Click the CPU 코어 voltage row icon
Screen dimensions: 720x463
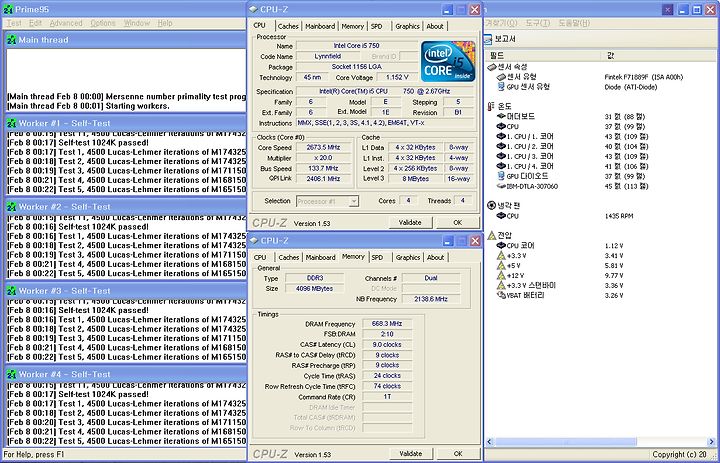(501, 246)
